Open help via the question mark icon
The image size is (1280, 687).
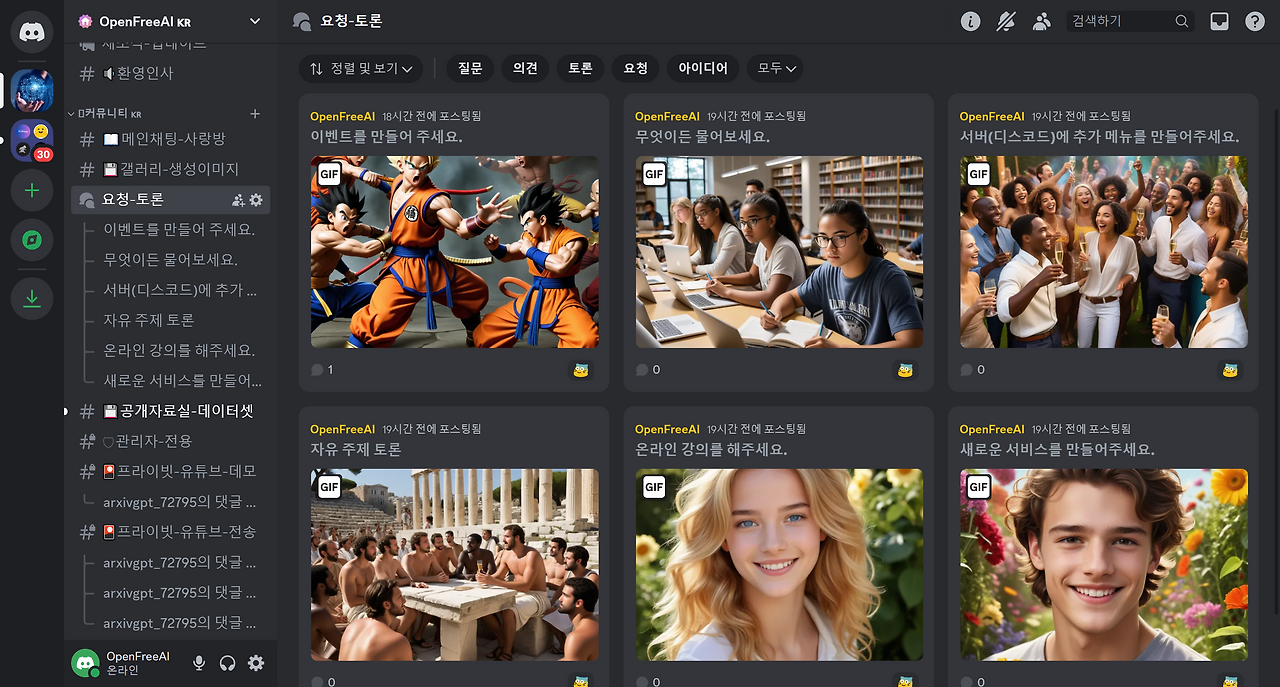[x=1255, y=20]
